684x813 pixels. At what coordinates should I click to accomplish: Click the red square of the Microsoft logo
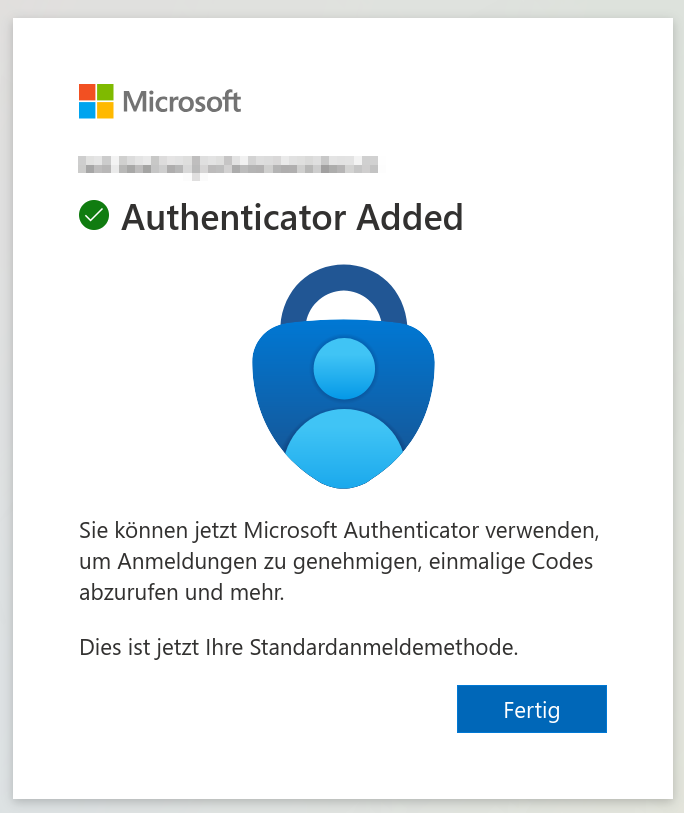coord(87,92)
